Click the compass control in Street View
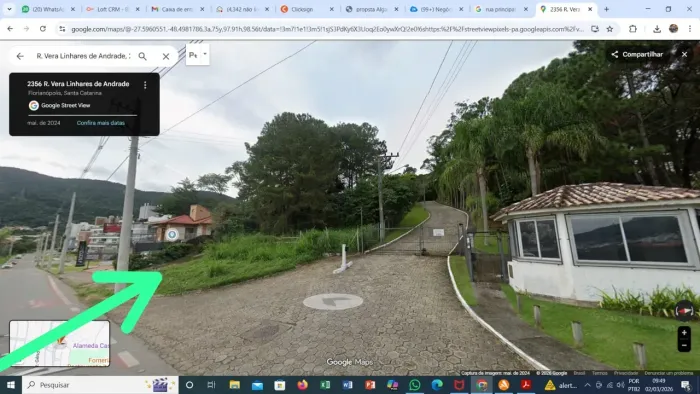The height and width of the screenshot is (394, 700). (683, 311)
